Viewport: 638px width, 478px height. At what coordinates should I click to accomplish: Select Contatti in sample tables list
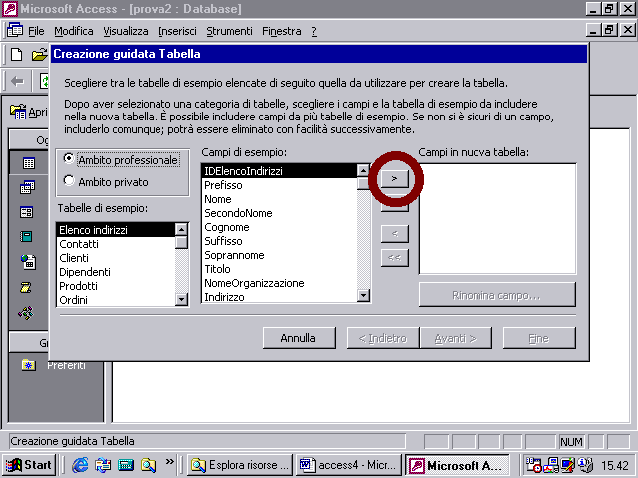tap(116, 244)
